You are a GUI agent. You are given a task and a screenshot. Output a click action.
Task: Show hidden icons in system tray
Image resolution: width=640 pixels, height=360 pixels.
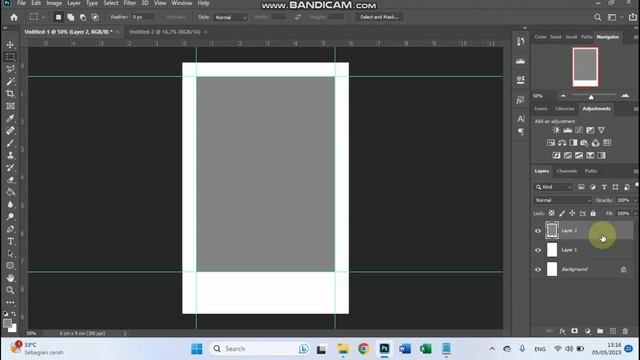point(492,349)
